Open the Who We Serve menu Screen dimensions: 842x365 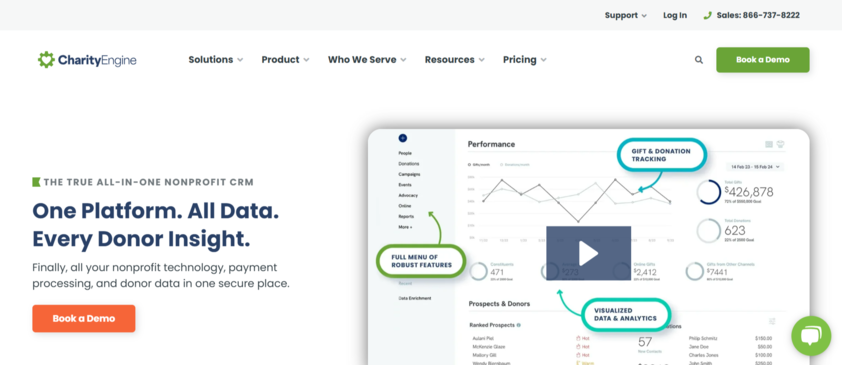[x=367, y=60]
